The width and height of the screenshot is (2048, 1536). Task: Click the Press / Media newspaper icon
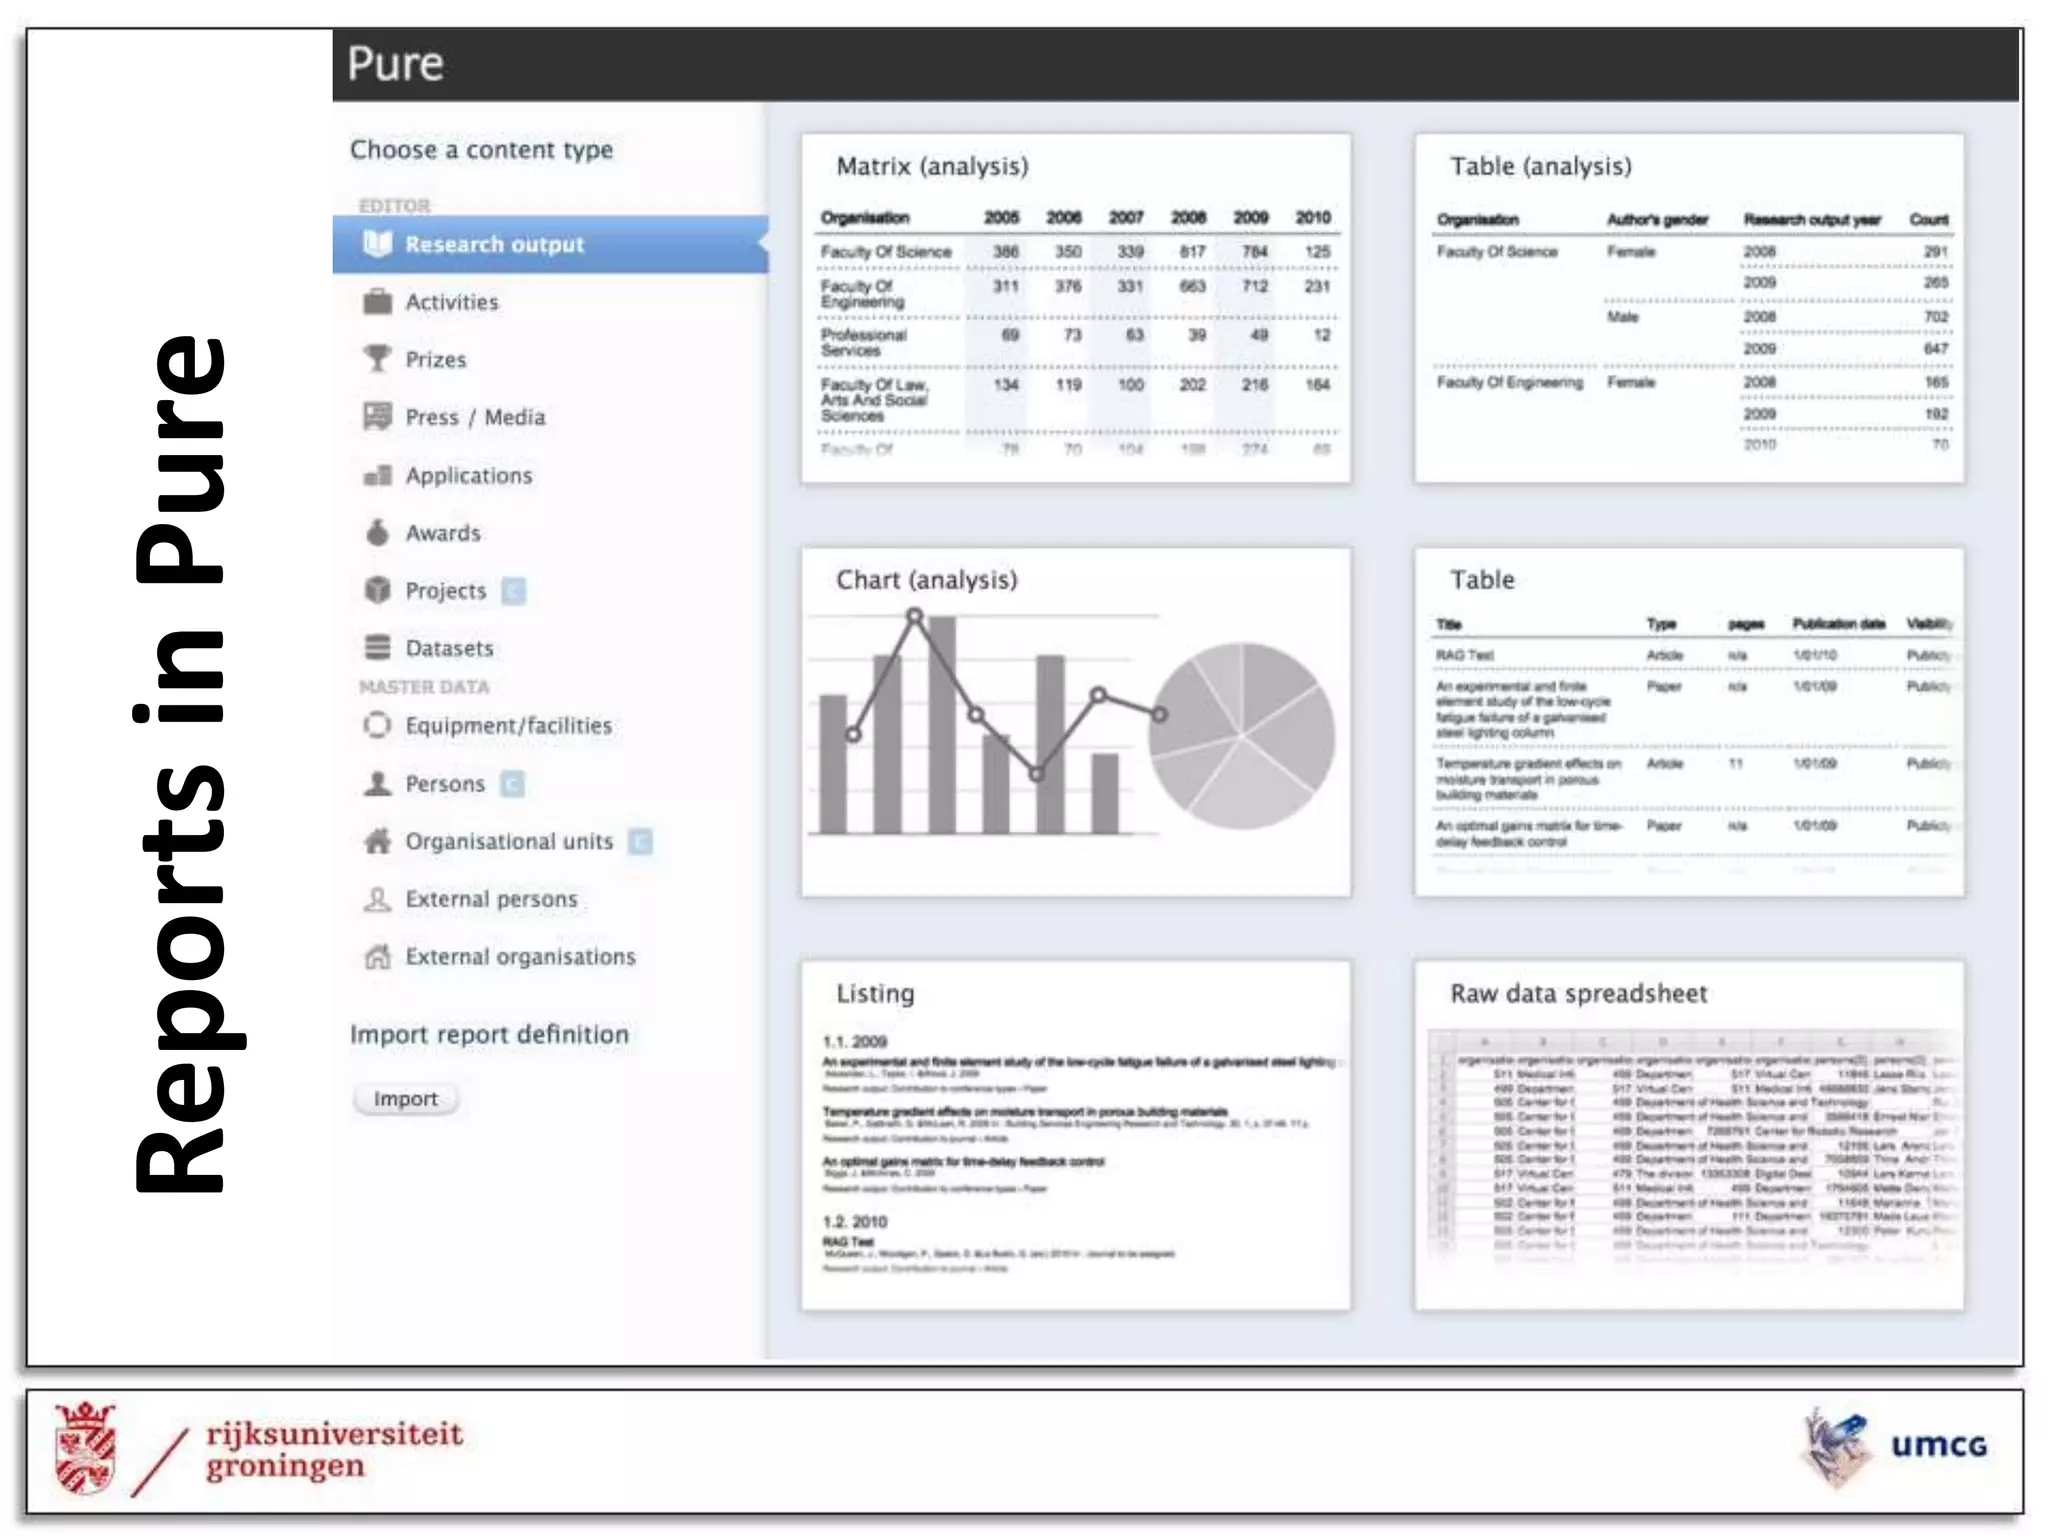coord(377,417)
